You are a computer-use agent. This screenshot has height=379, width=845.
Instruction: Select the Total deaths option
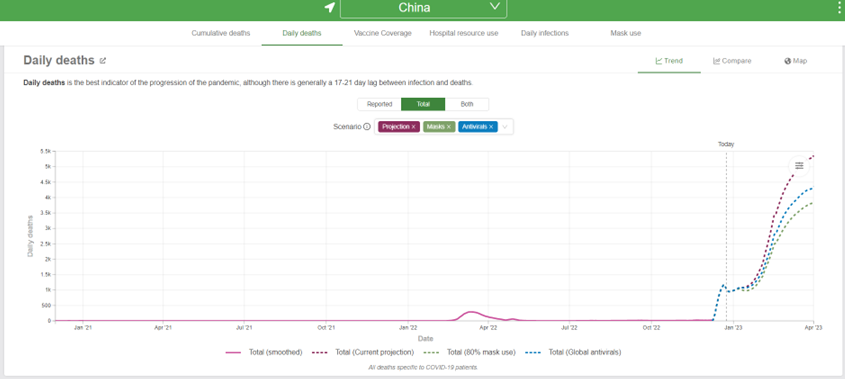point(423,104)
